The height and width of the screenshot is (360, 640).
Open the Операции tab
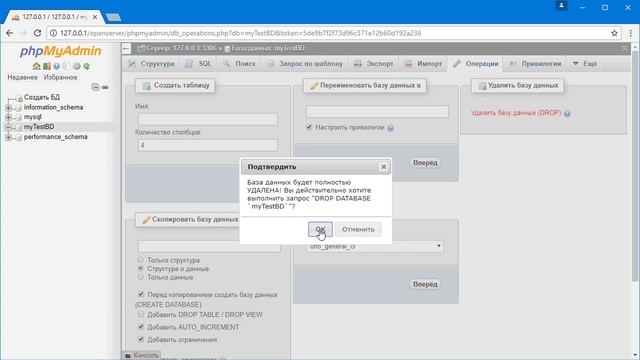point(476,64)
